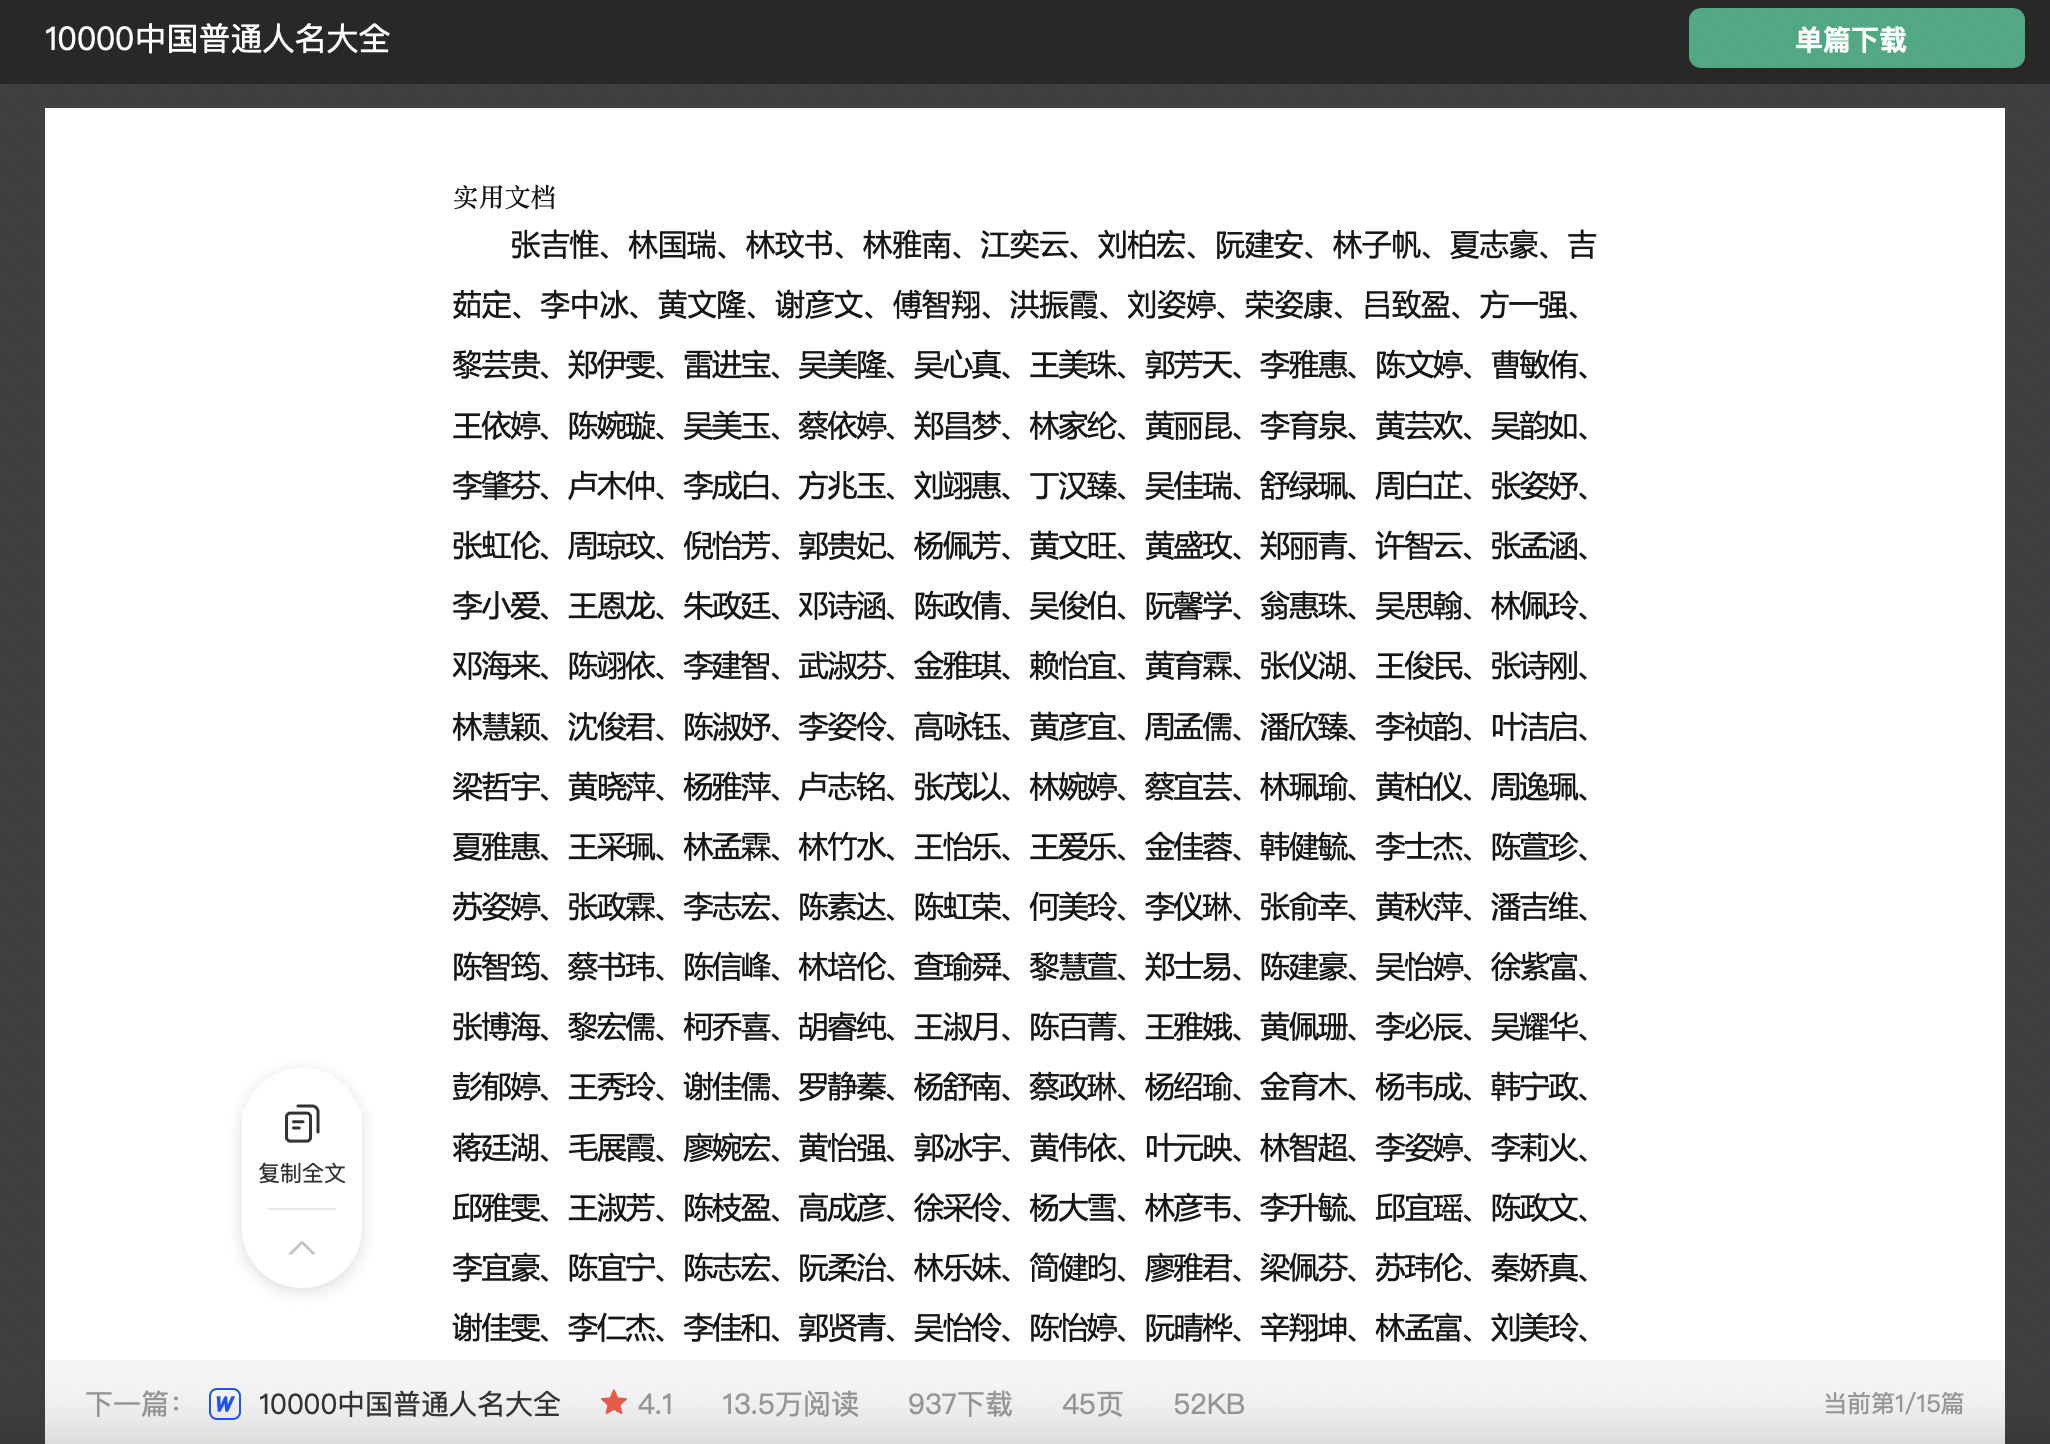The height and width of the screenshot is (1444, 2050).
Task: Click the name 张吉惟 in first line
Action: coord(554,245)
